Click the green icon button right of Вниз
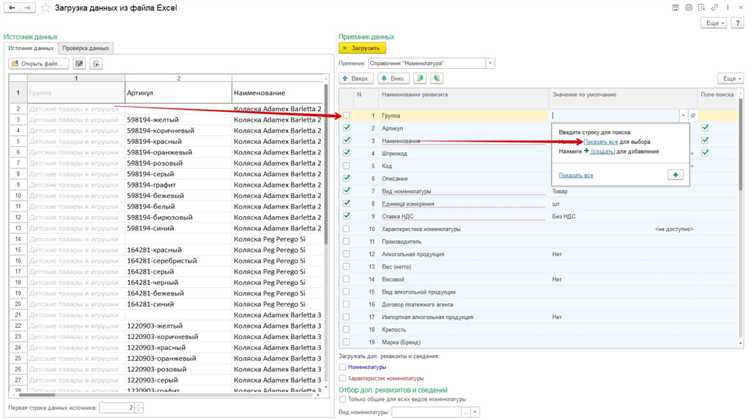The width and height of the screenshot is (750, 420). 420,78
